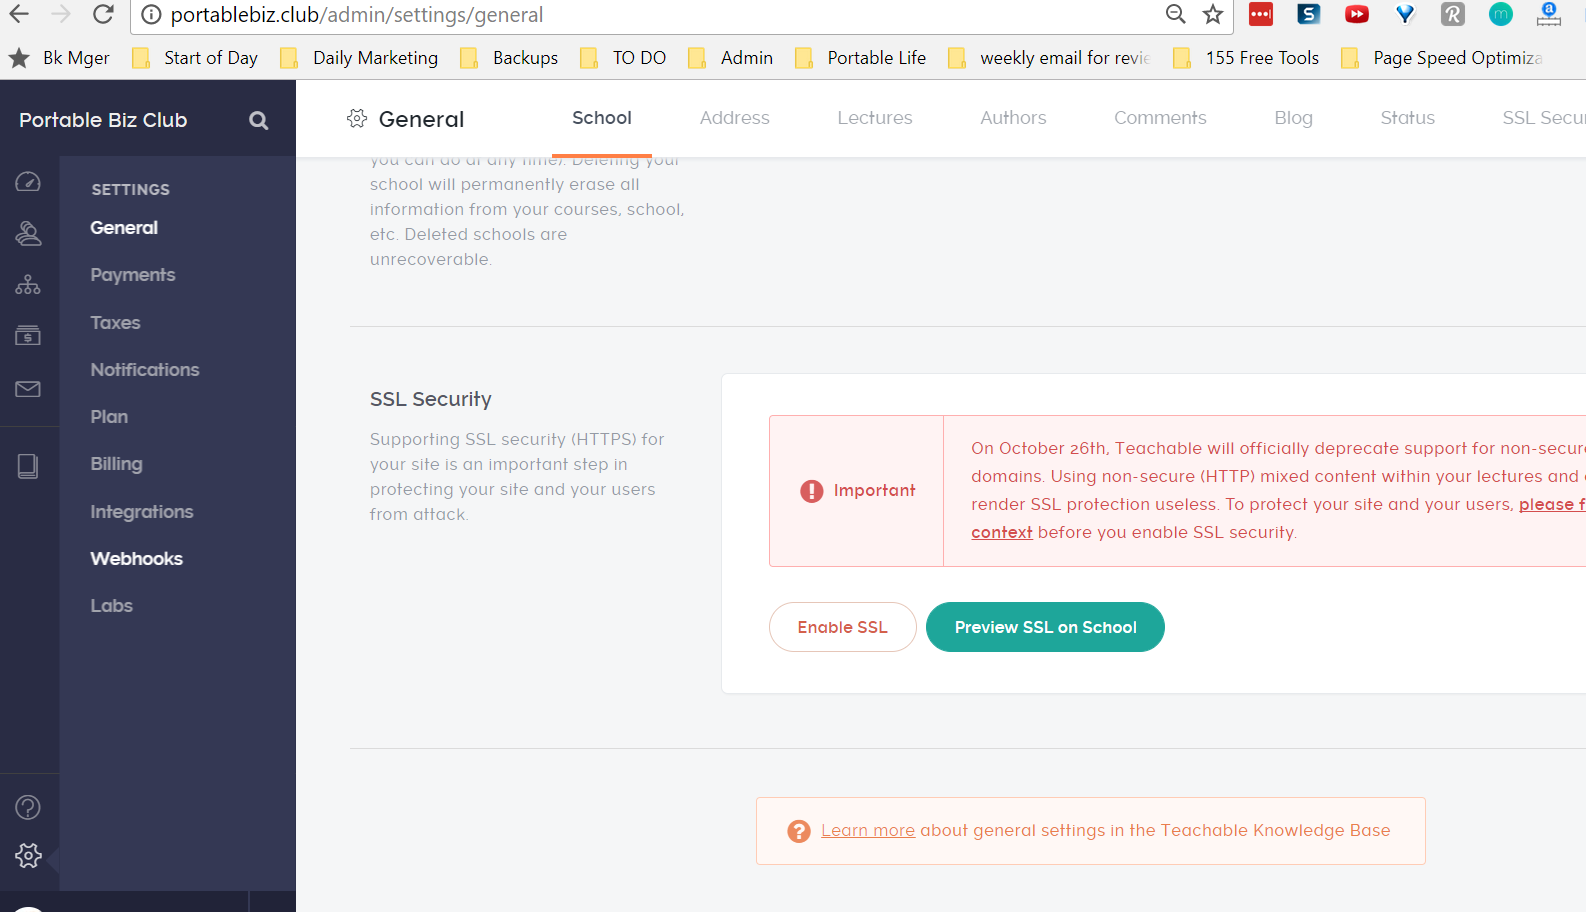Open General settings in sidebar
Viewport: 1586px width, 912px height.
(124, 228)
